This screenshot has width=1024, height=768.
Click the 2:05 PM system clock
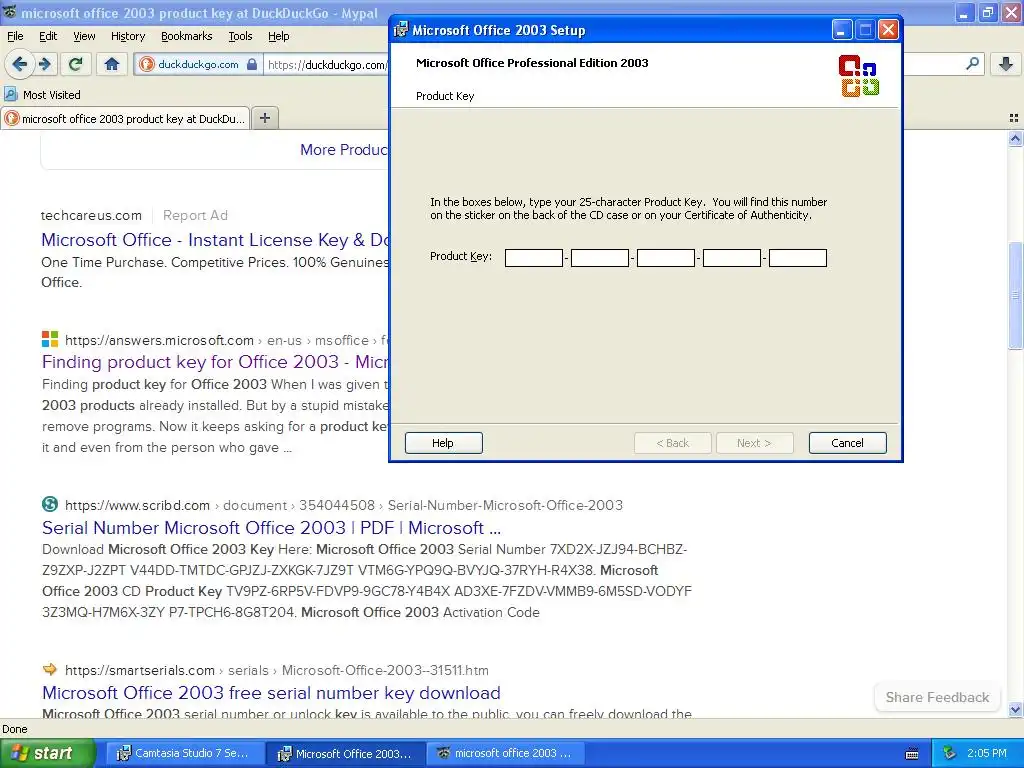coord(986,753)
